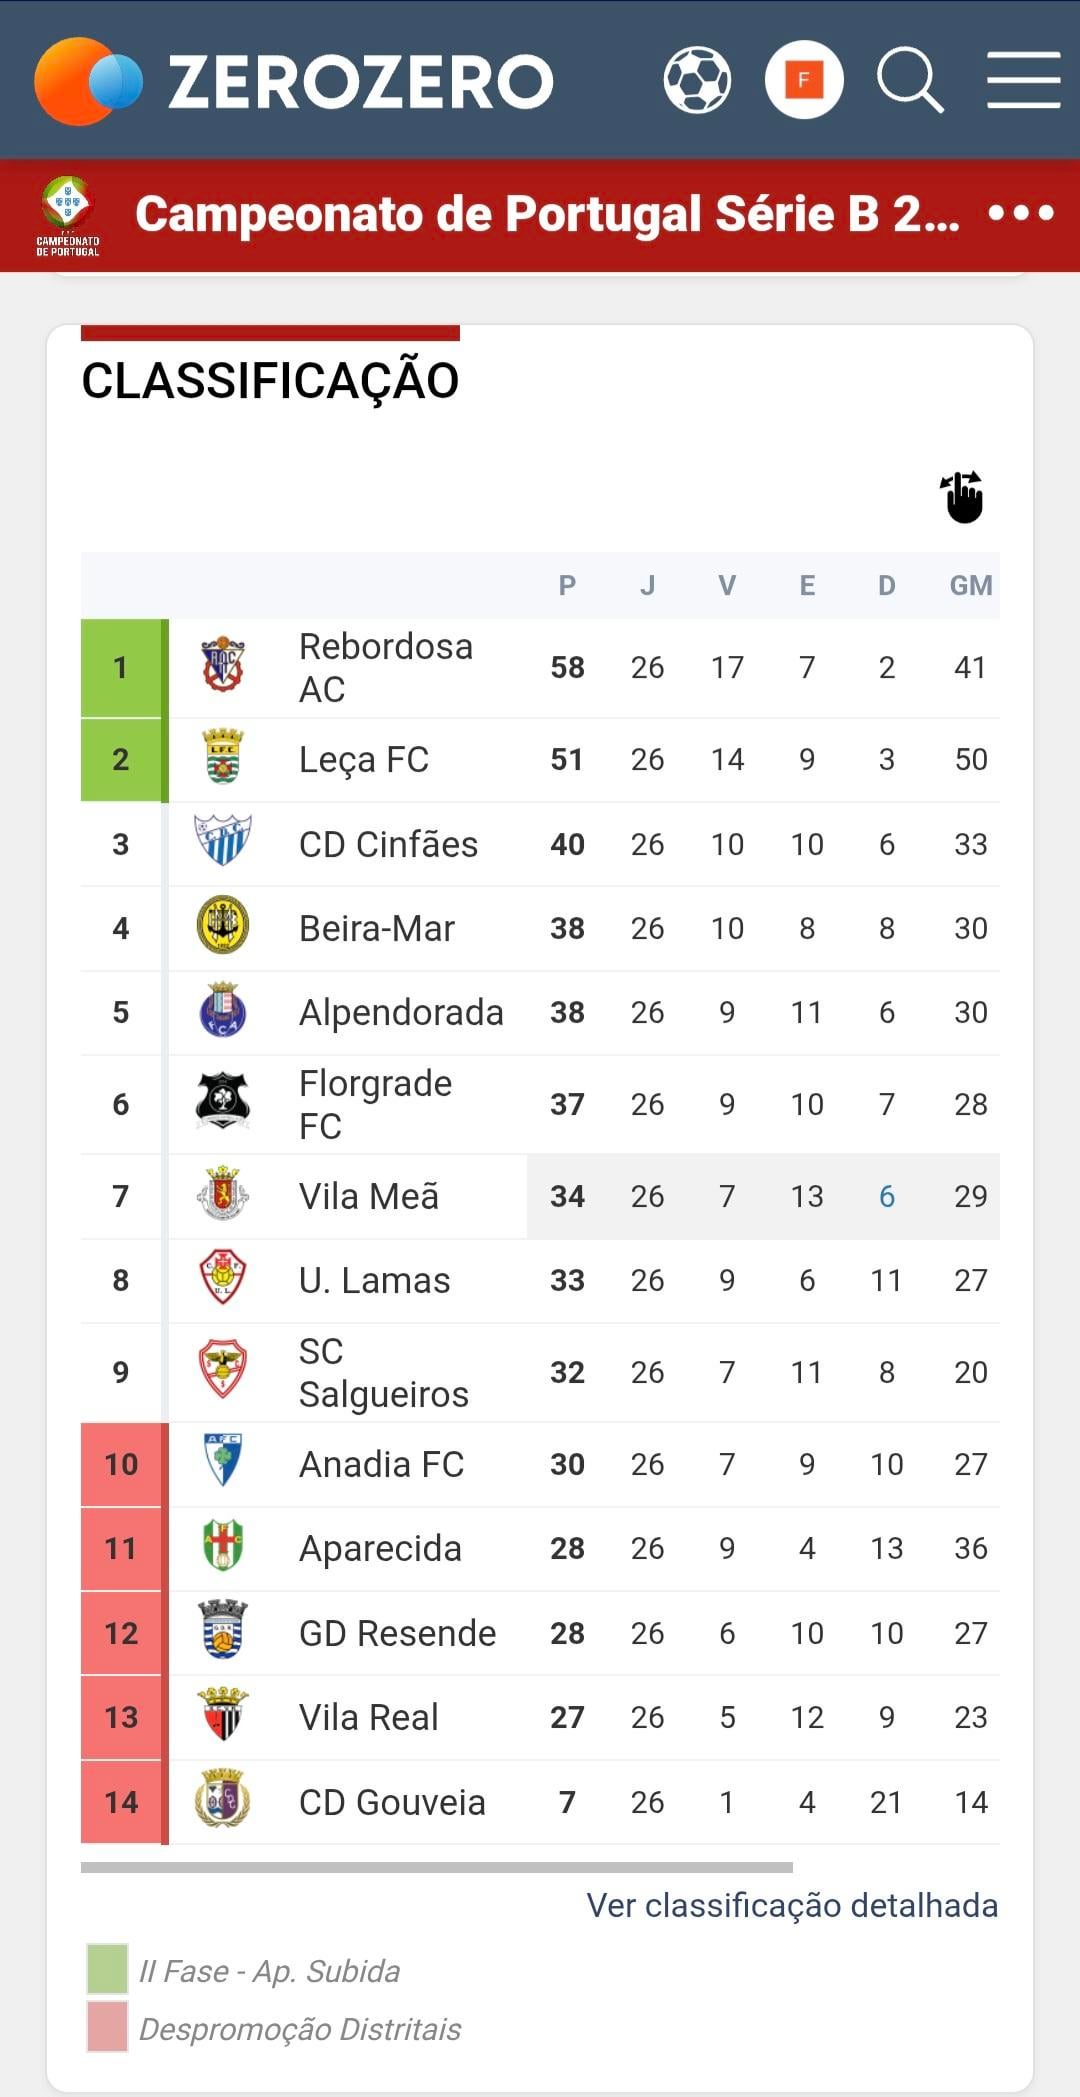Click the green II Fase legend swatch

[107, 1969]
